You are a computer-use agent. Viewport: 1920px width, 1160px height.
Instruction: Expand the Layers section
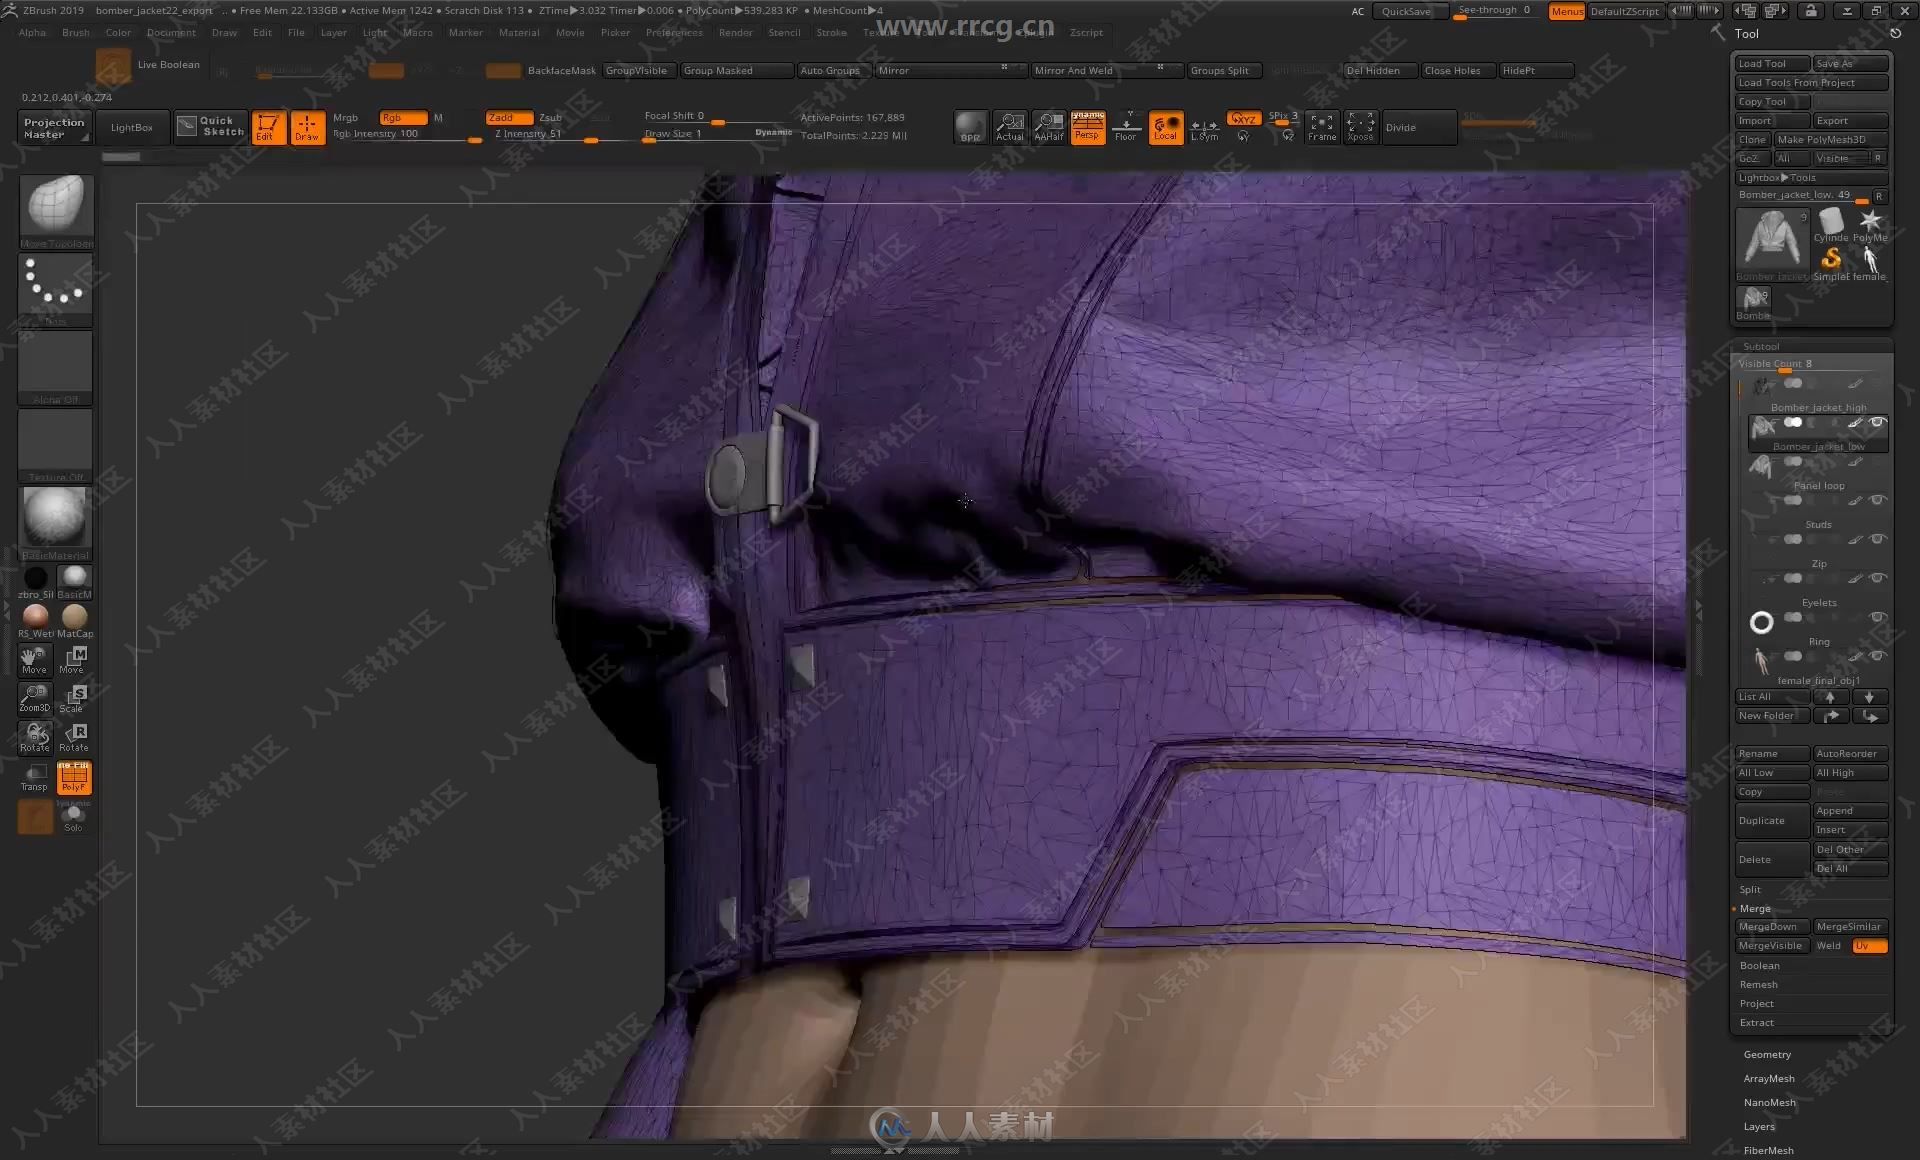(x=1759, y=1127)
